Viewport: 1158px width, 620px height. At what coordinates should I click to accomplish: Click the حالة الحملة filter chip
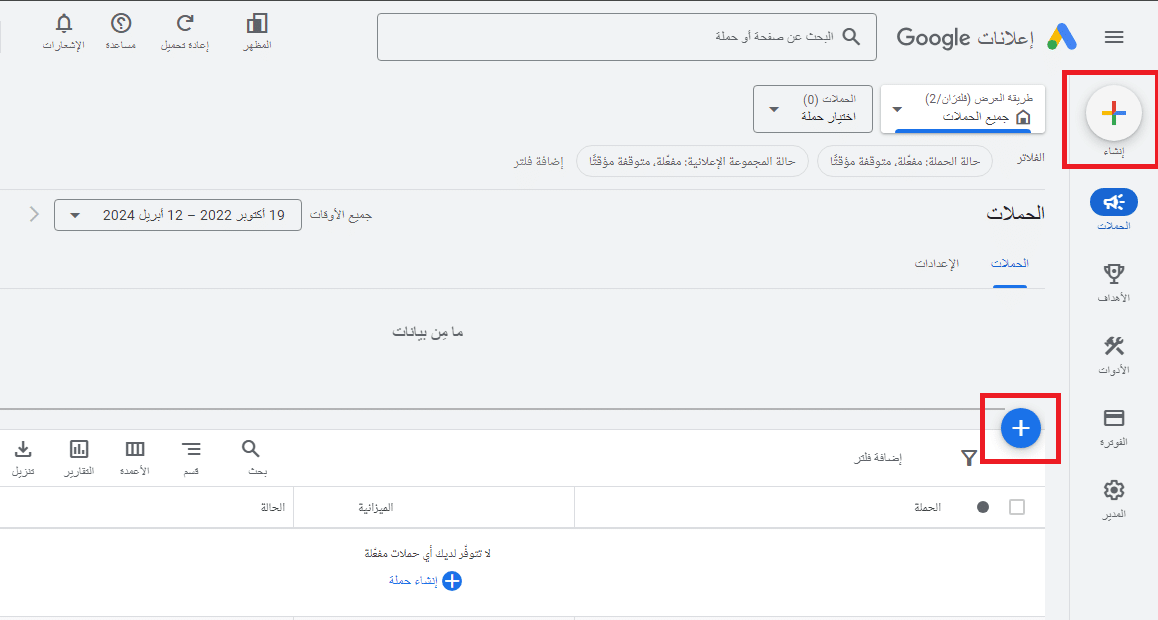pyautogui.click(x=905, y=161)
